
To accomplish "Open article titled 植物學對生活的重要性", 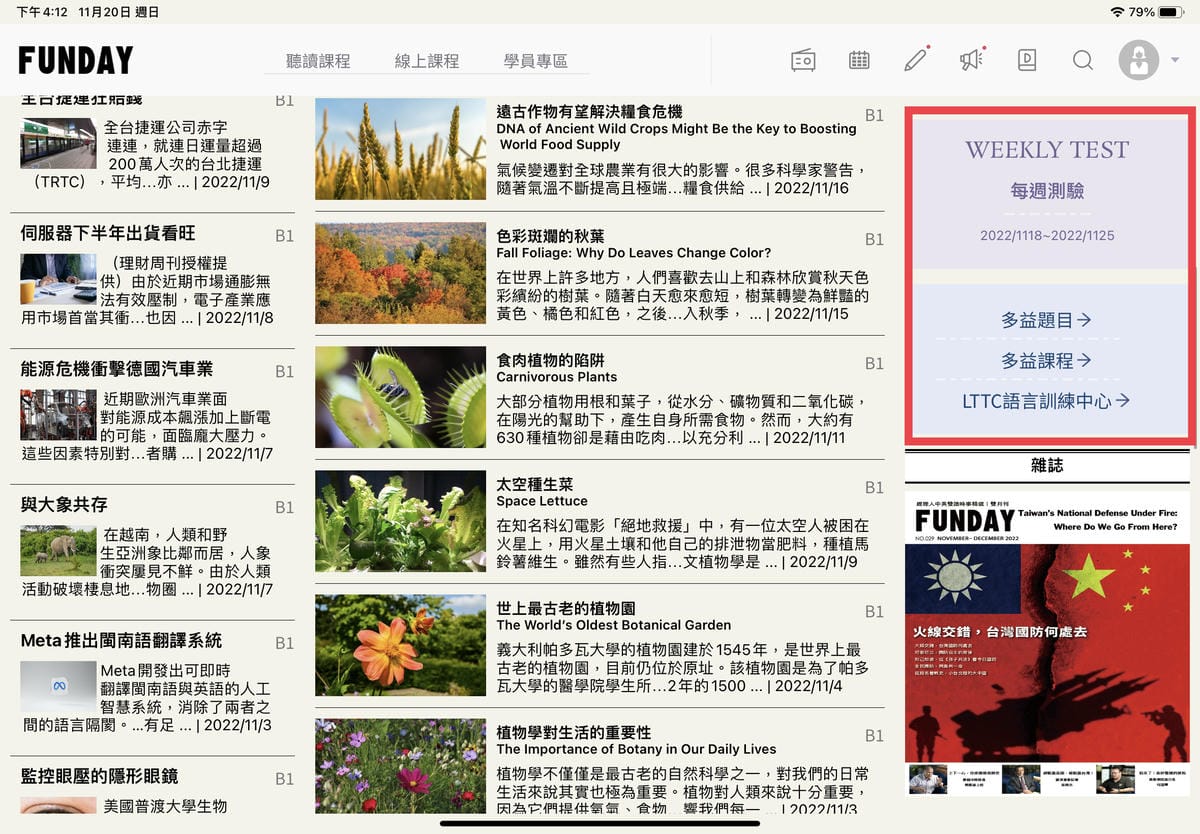I will (573, 732).
